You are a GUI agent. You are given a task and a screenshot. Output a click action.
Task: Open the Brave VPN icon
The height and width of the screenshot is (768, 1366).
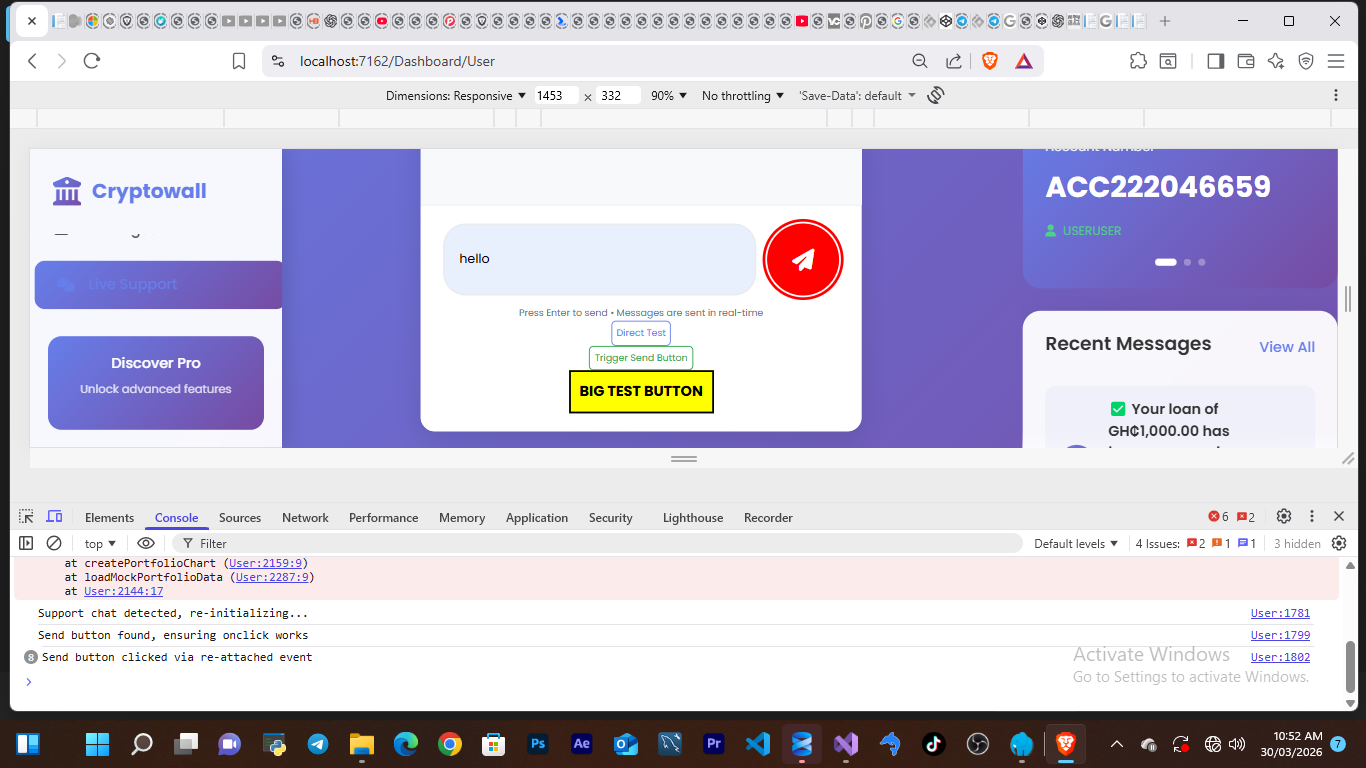[x=1306, y=61]
